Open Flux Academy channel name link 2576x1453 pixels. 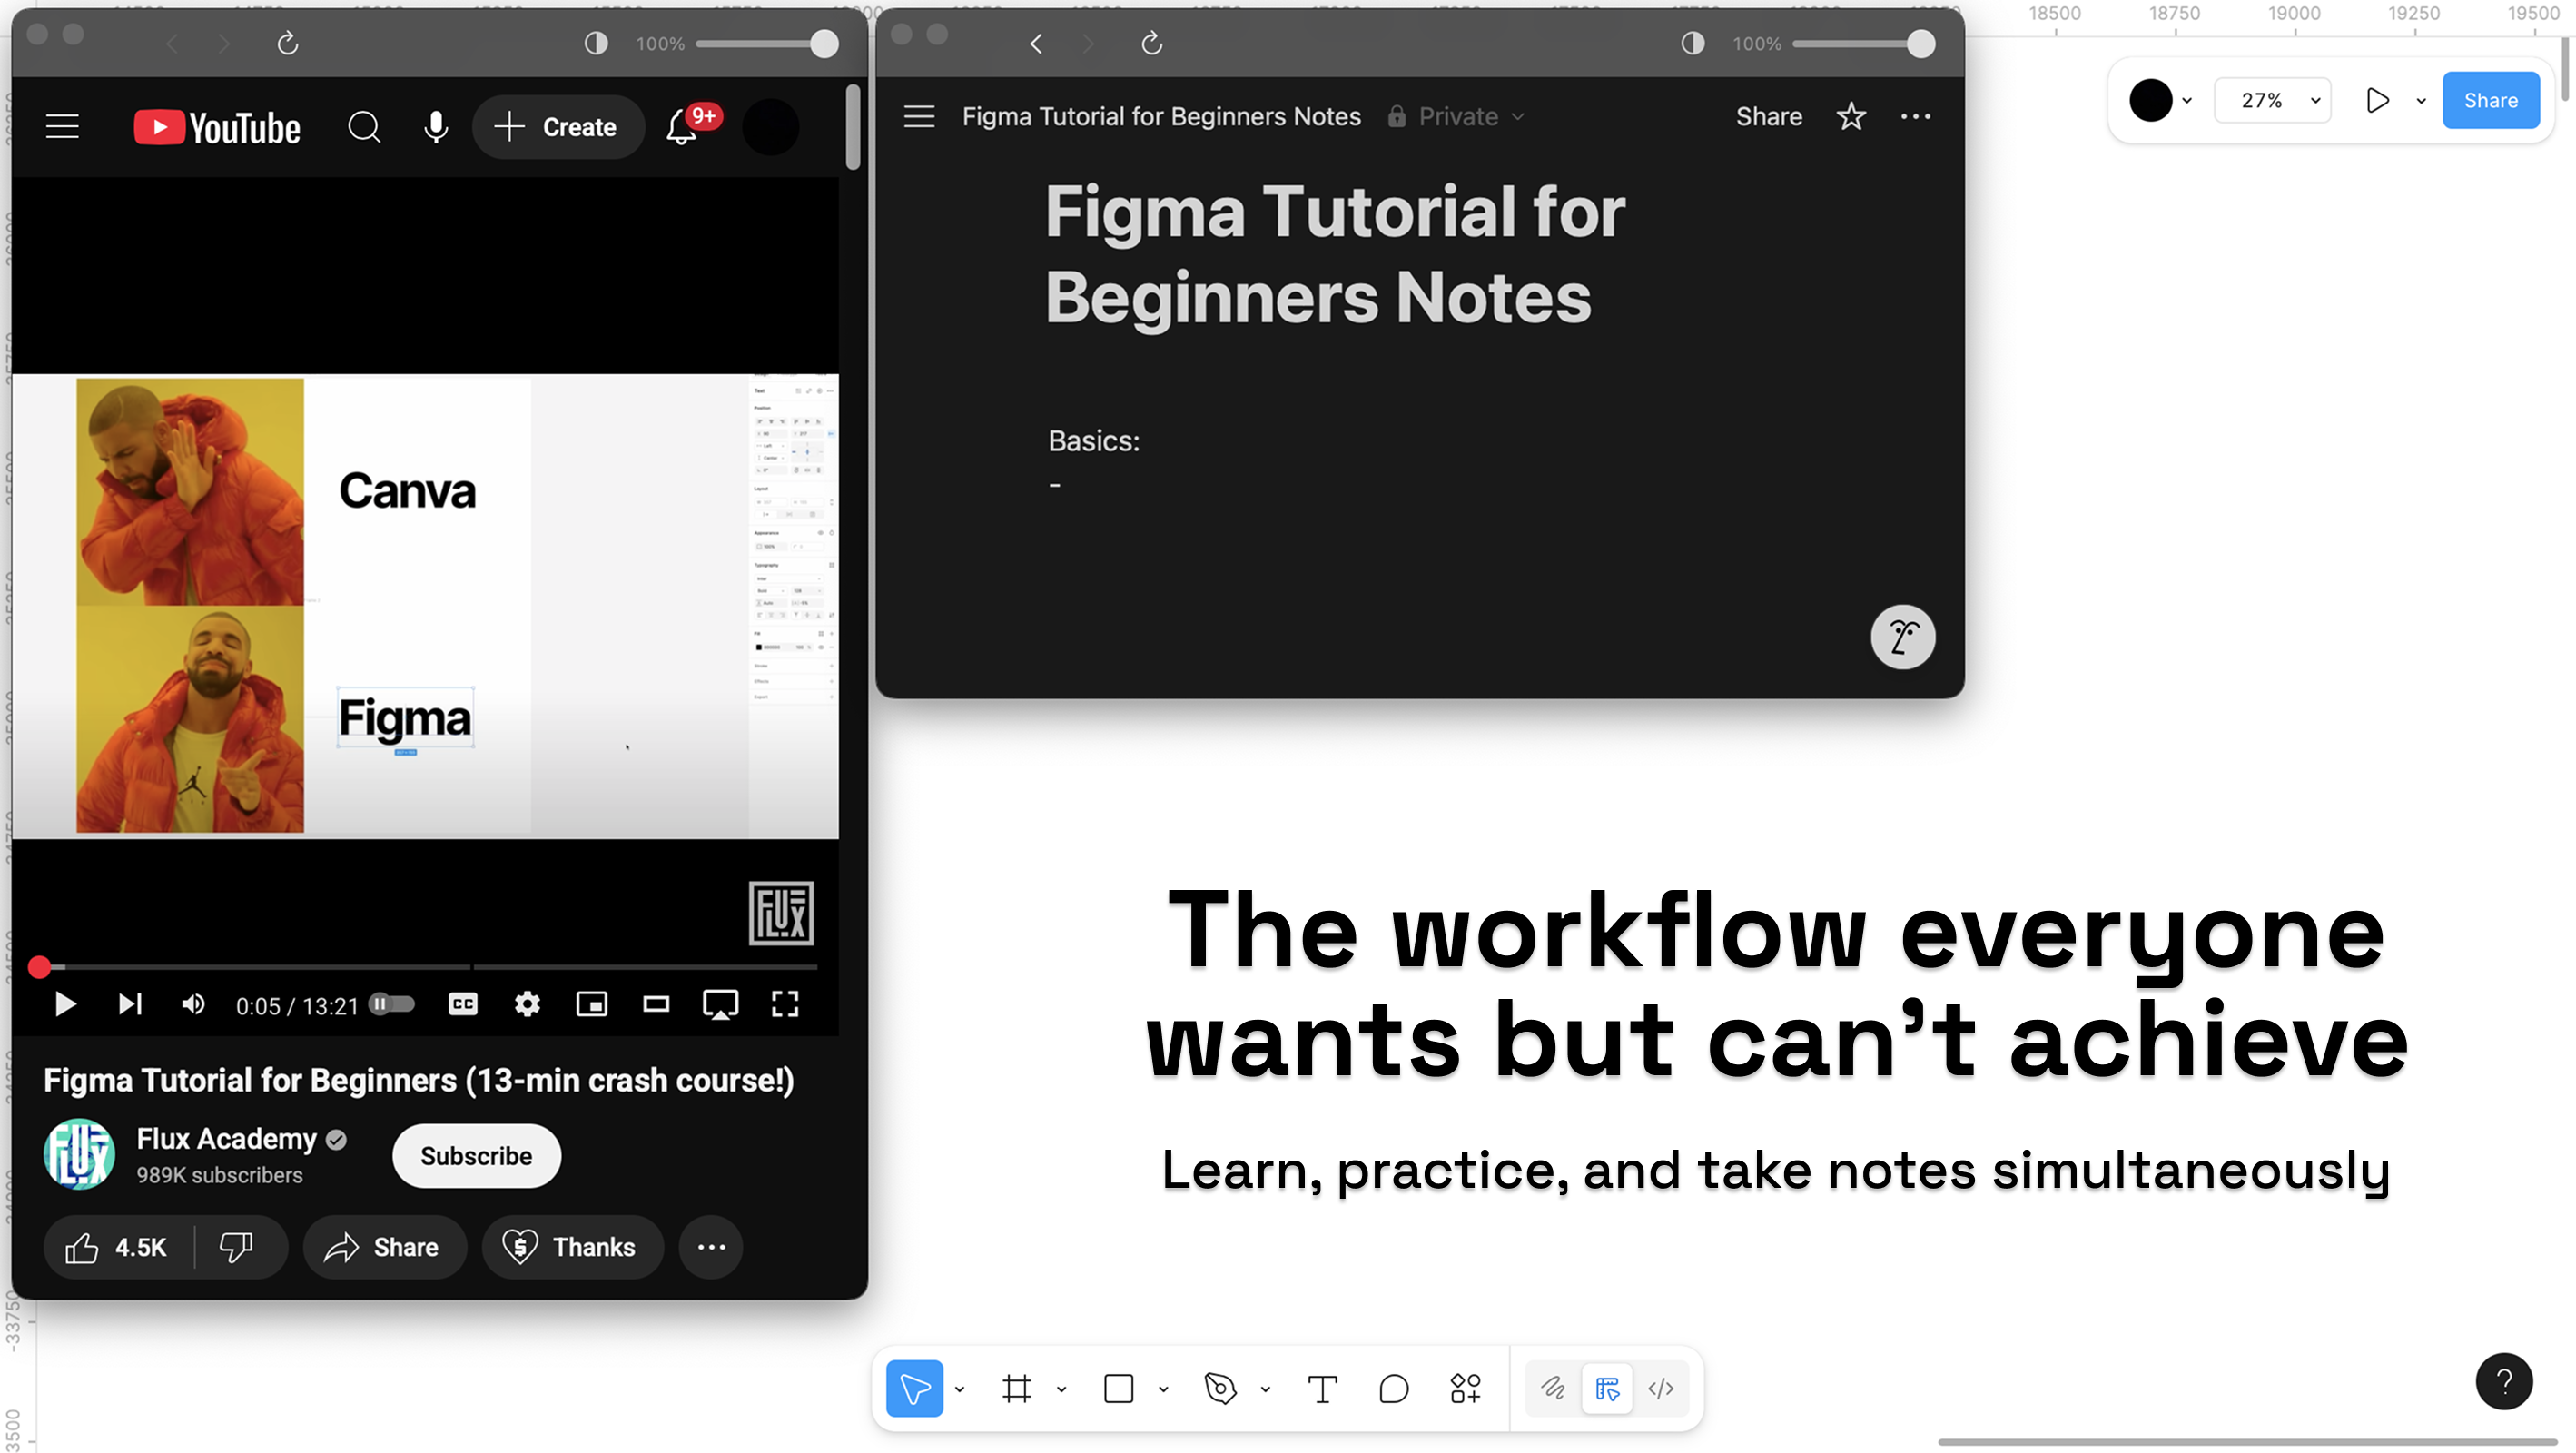coord(226,1139)
